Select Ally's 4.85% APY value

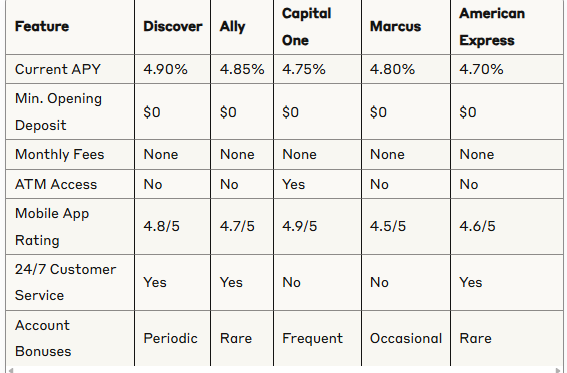[242, 69]
